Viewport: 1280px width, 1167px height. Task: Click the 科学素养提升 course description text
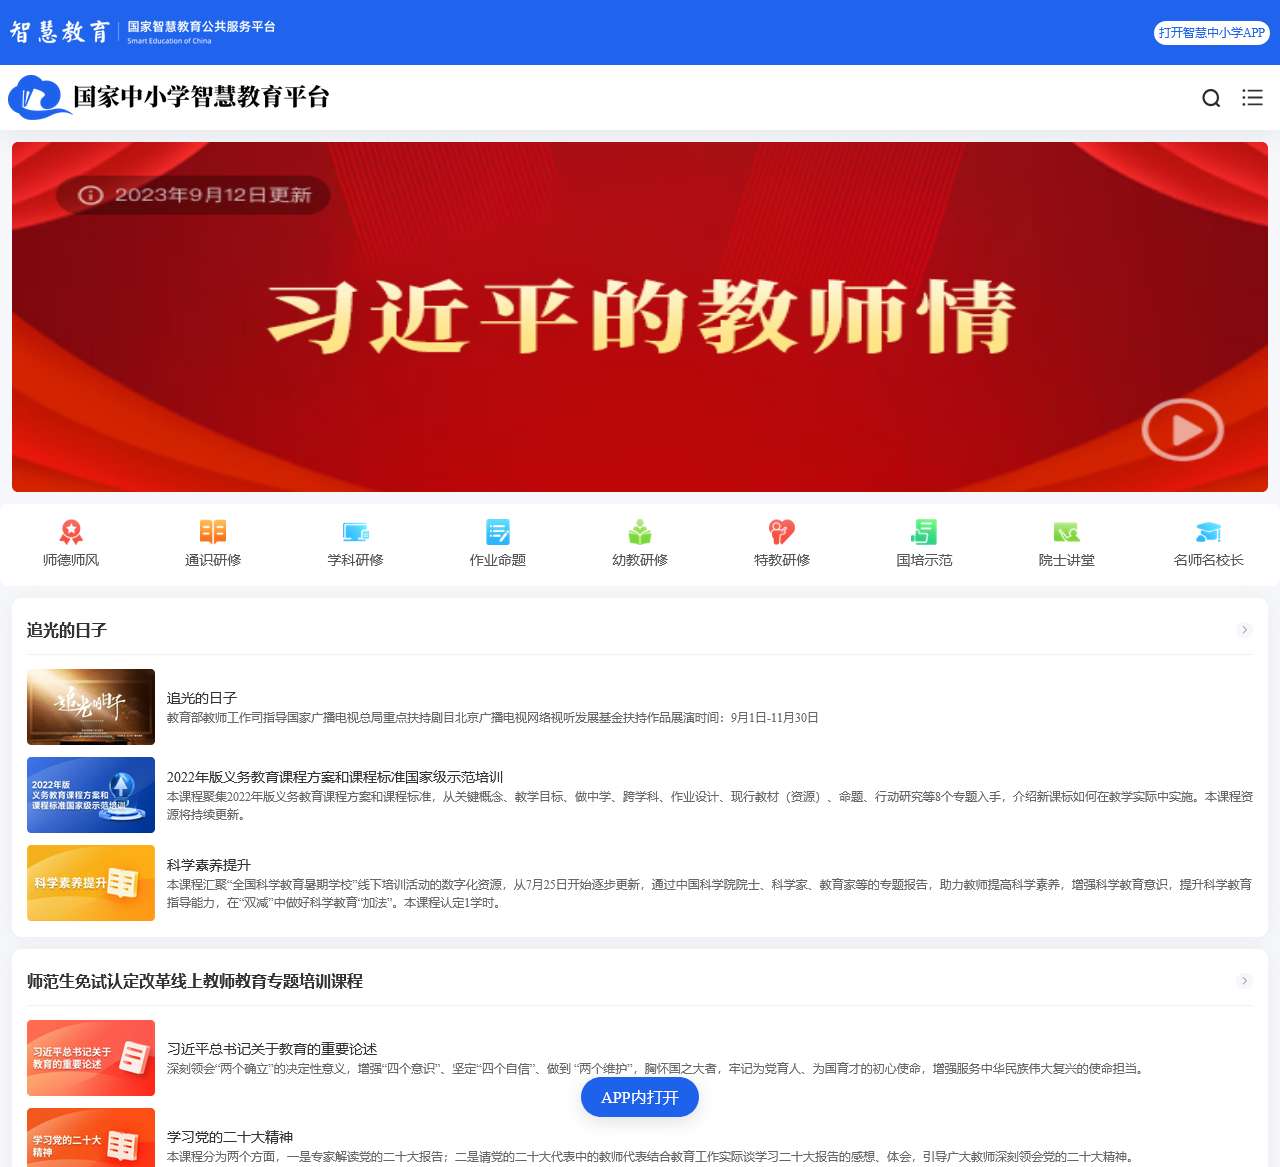coord(709,893)
